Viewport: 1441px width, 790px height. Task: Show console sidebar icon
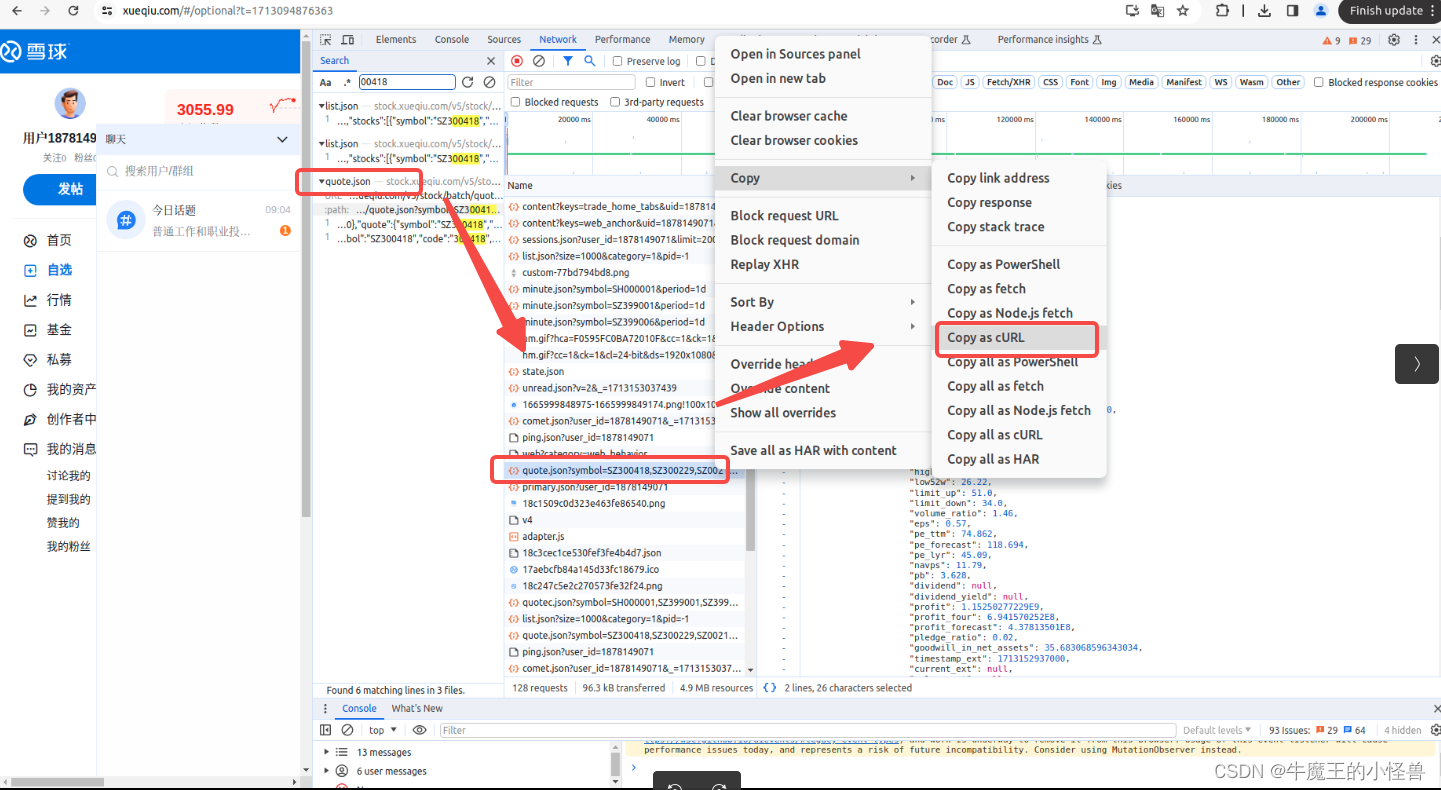[x=326, y=730]
